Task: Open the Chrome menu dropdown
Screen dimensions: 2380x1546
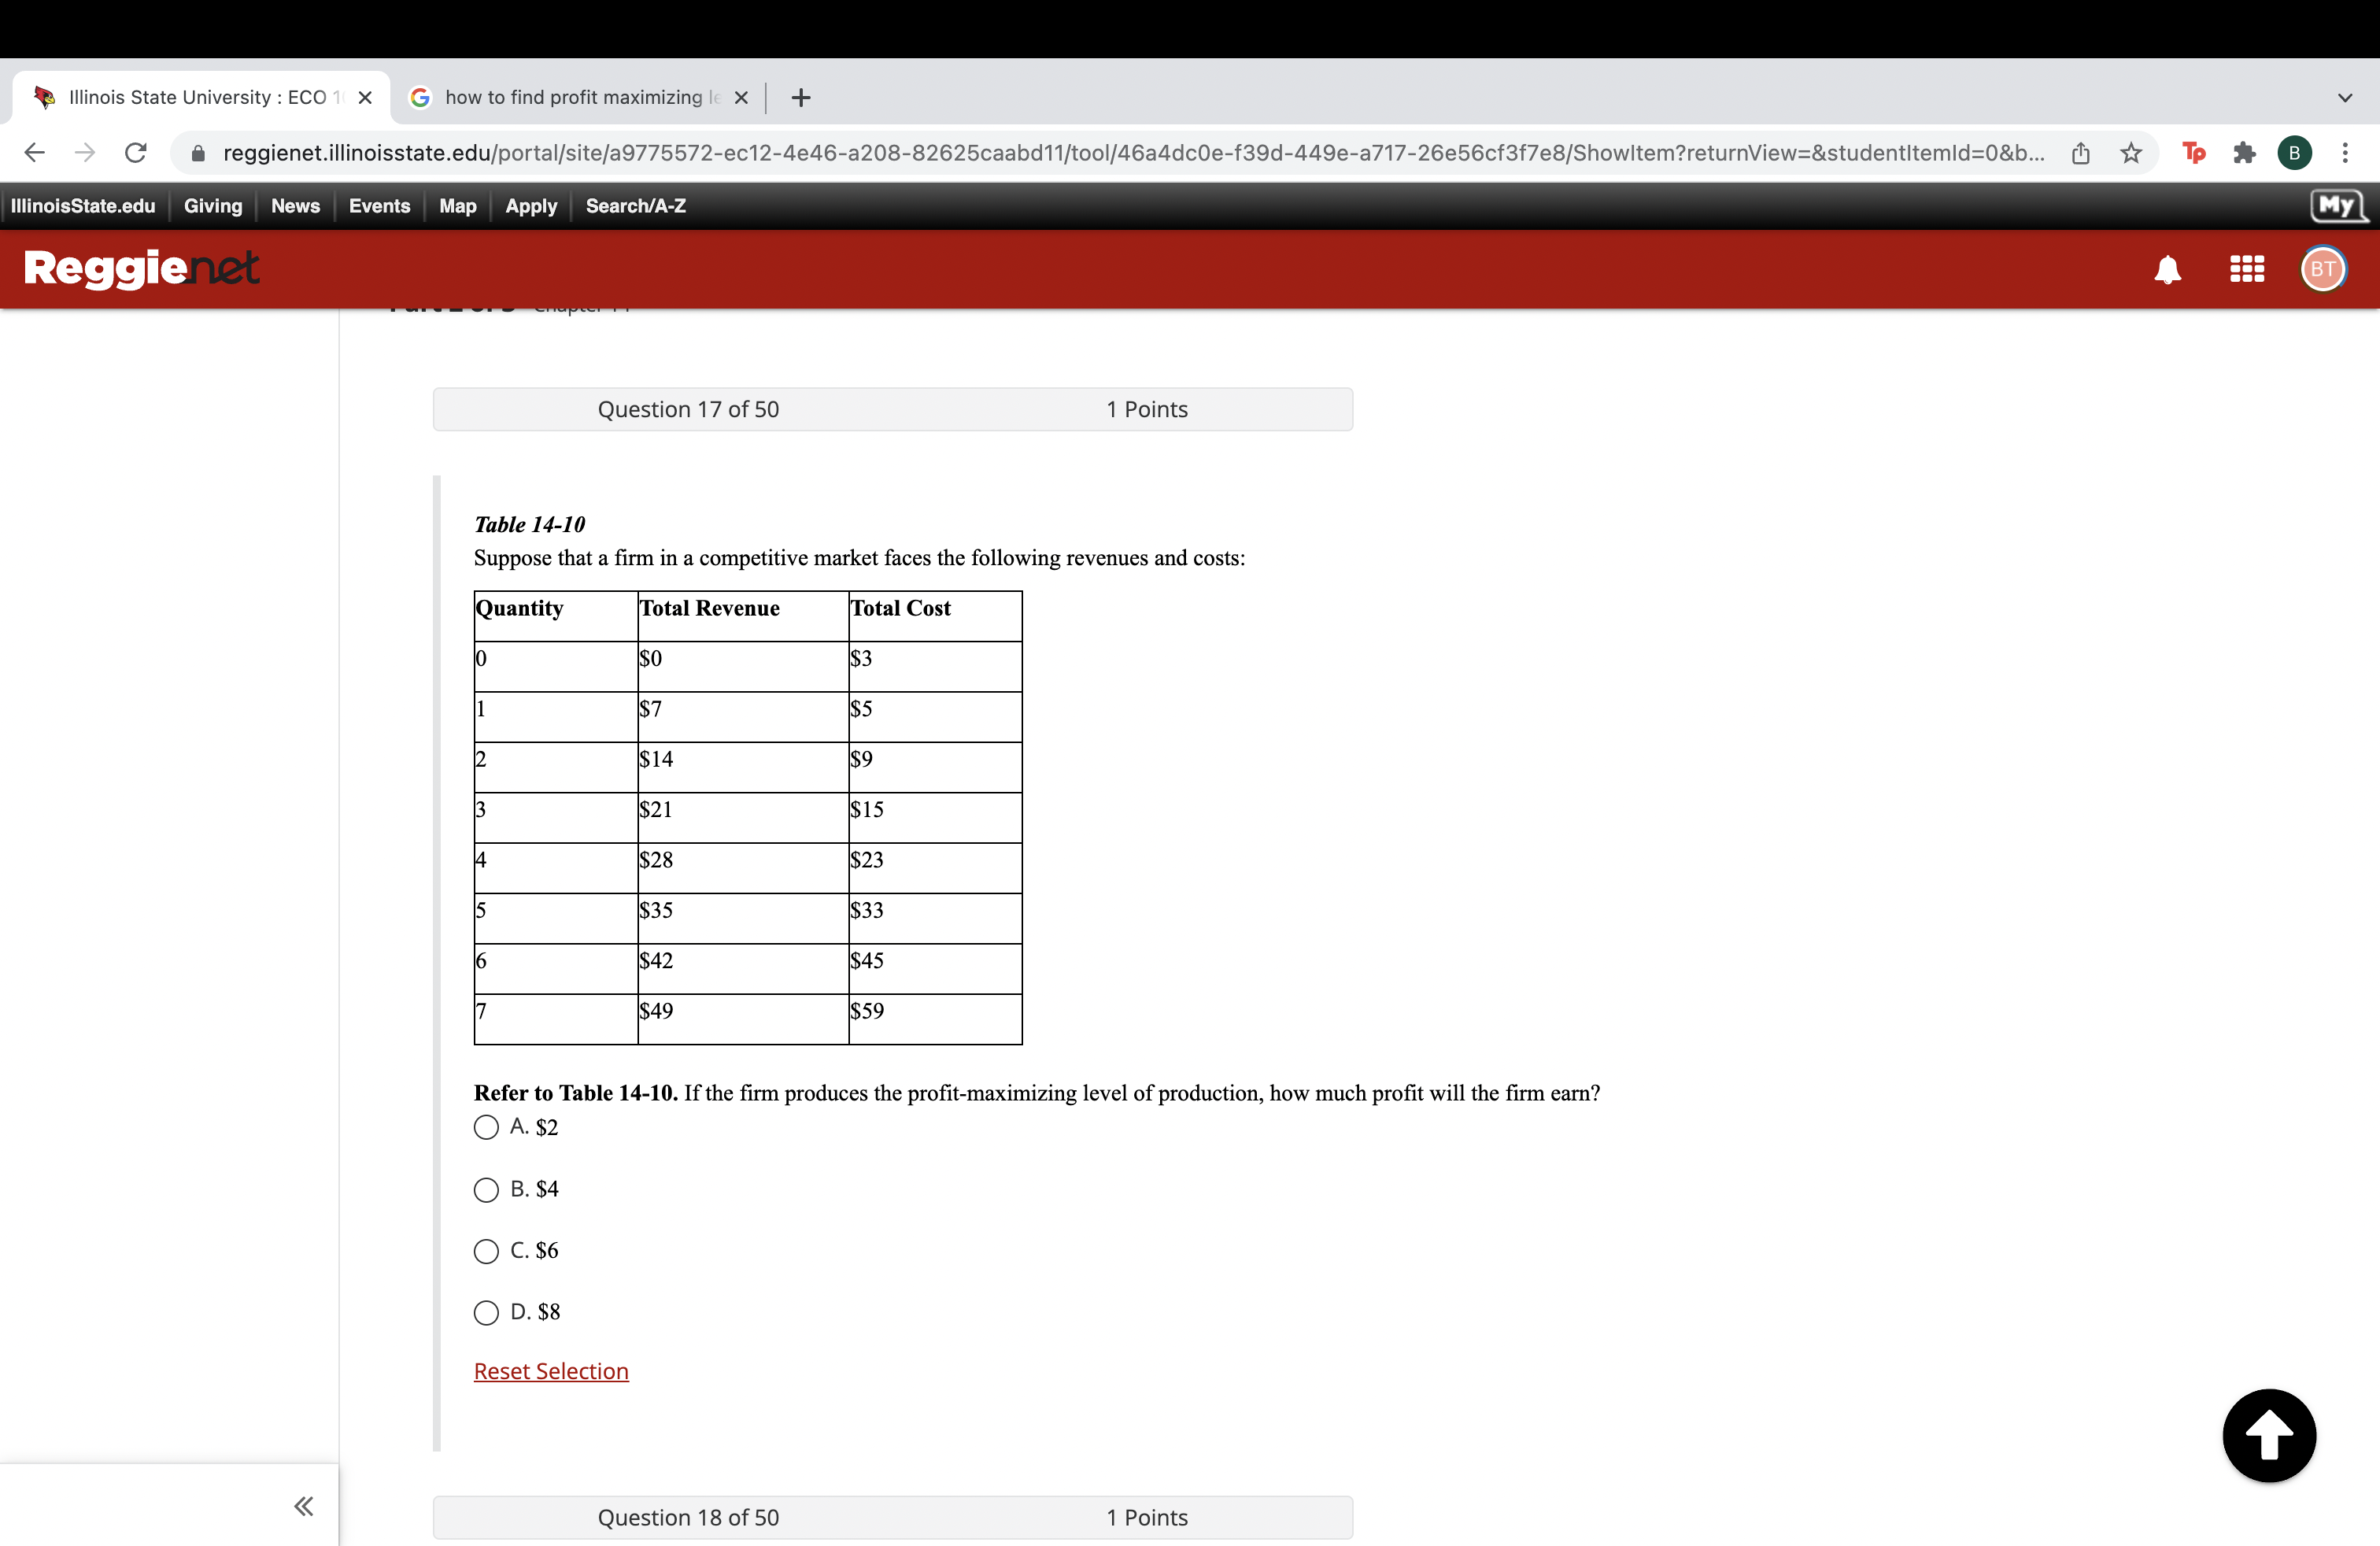Action: 2347,152
